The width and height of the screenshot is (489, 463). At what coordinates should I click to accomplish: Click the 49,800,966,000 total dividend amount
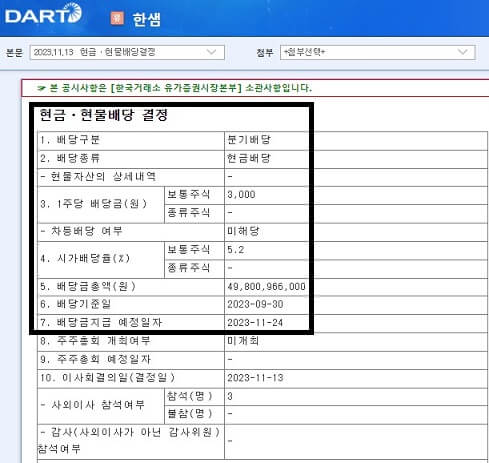[x=266, y=287]
